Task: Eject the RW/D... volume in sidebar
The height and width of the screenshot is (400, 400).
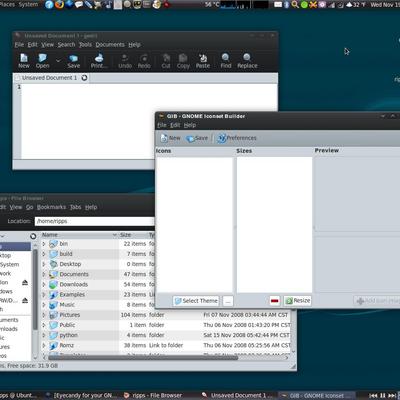Action: coord(25,300)
